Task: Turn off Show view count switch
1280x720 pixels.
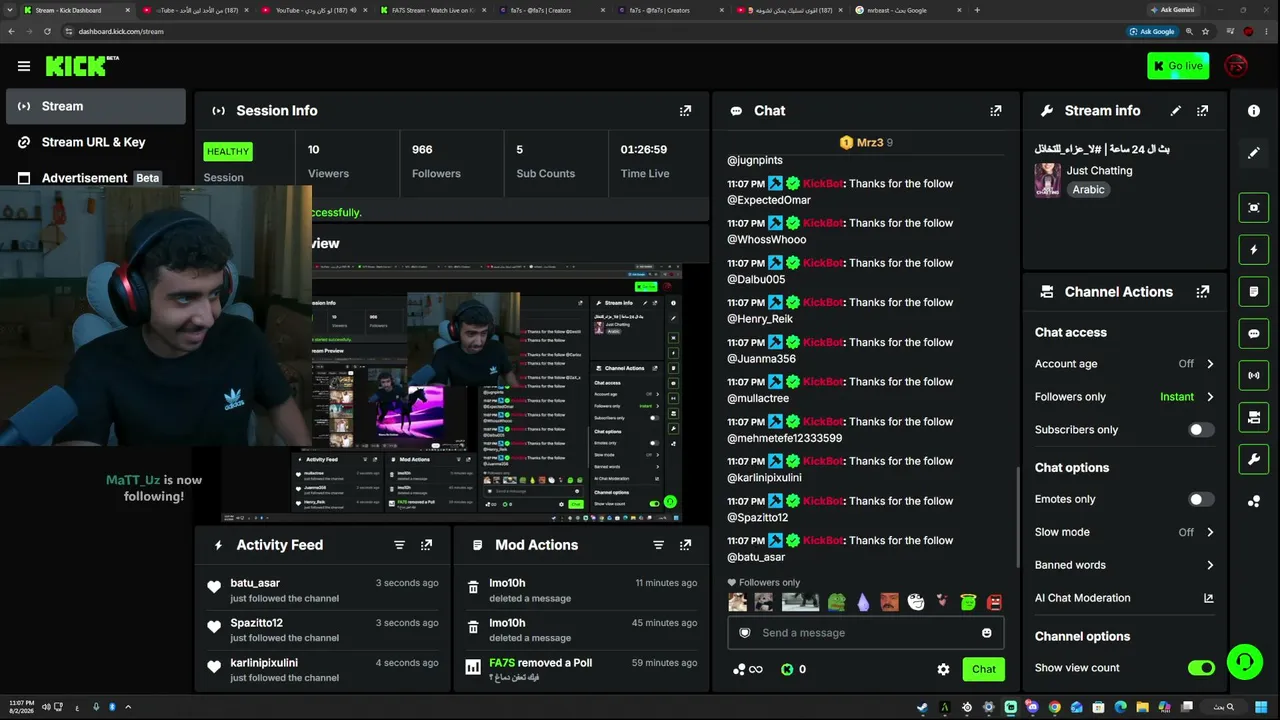Action: [1201, 668]
